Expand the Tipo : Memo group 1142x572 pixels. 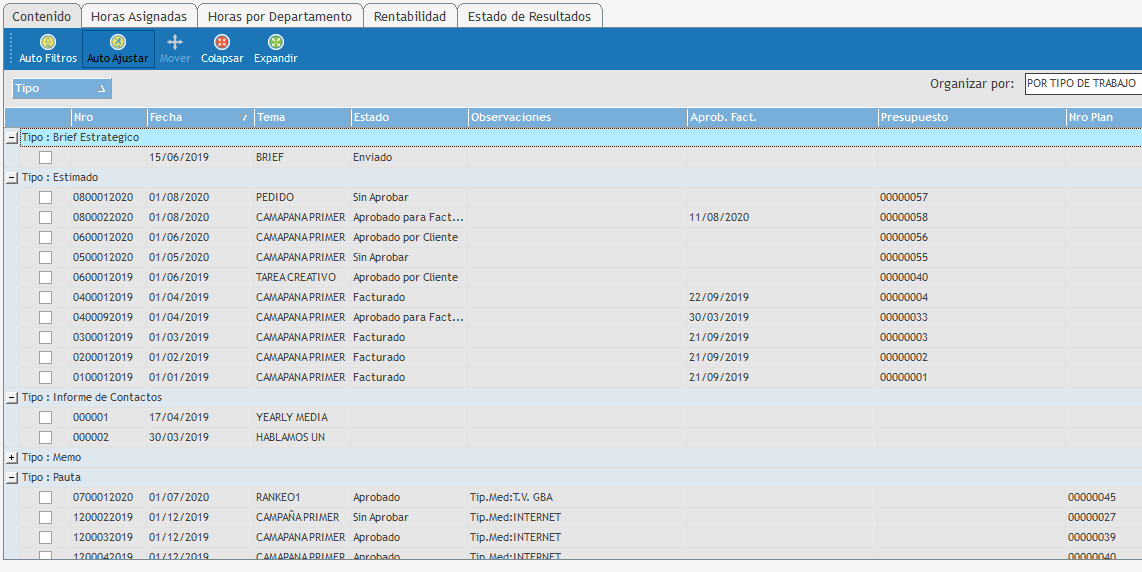tap(12, 457)
